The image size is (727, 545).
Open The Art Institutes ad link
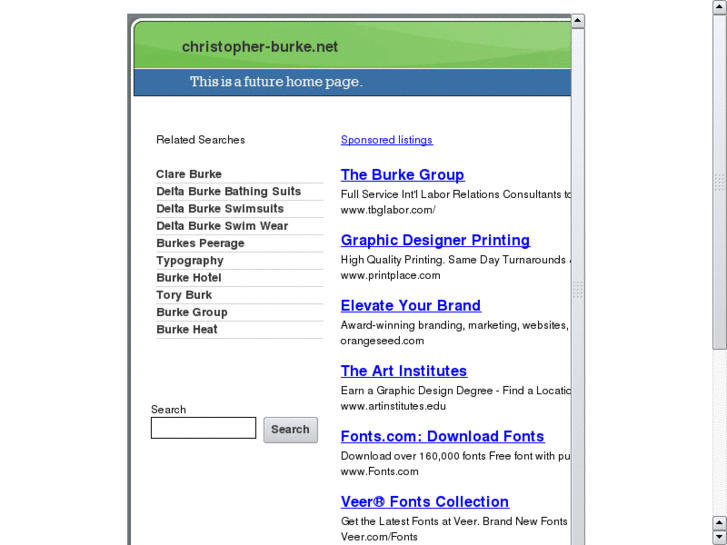pyautogui.click(x=404, y=371)
